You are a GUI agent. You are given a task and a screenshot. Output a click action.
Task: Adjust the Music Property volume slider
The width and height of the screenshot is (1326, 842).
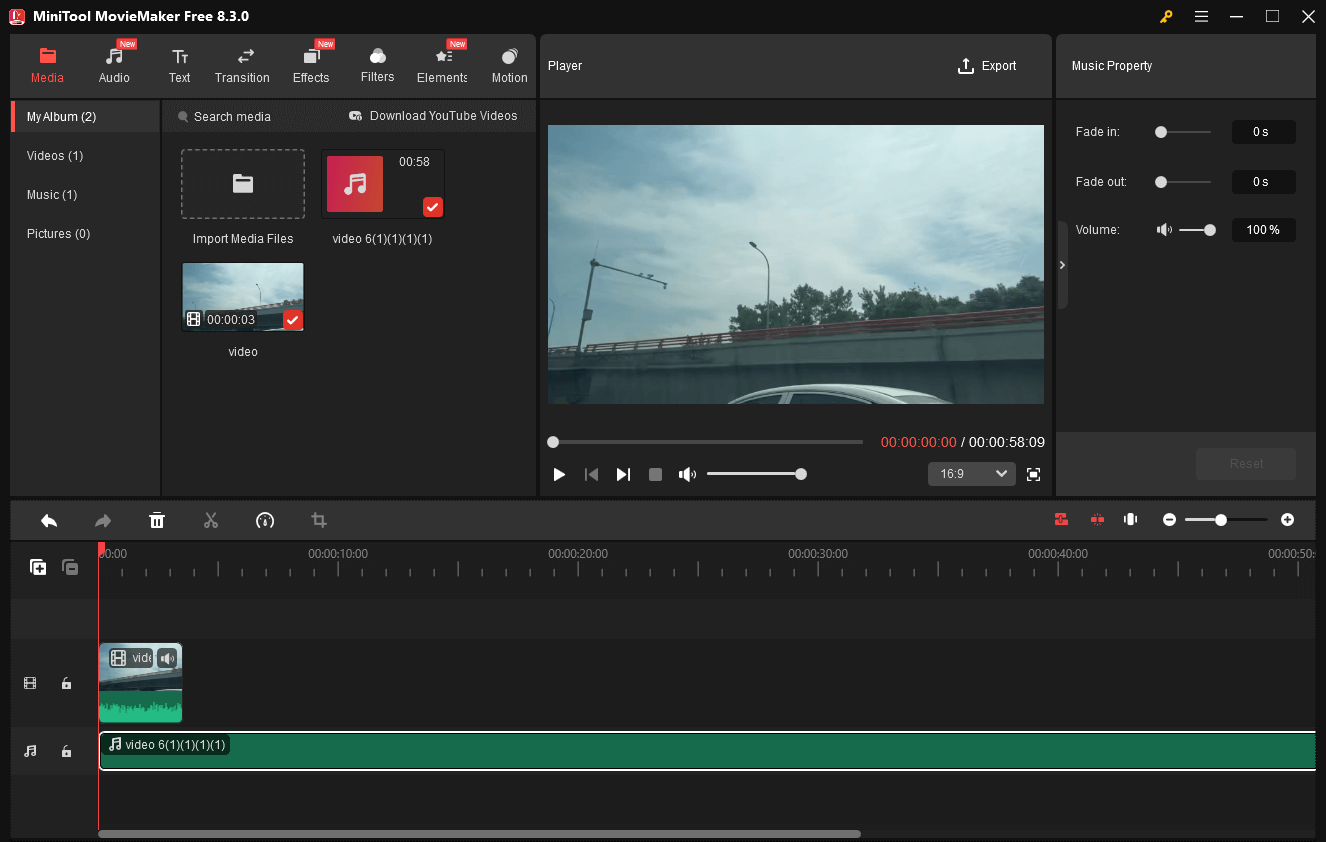coord(1197,230)
